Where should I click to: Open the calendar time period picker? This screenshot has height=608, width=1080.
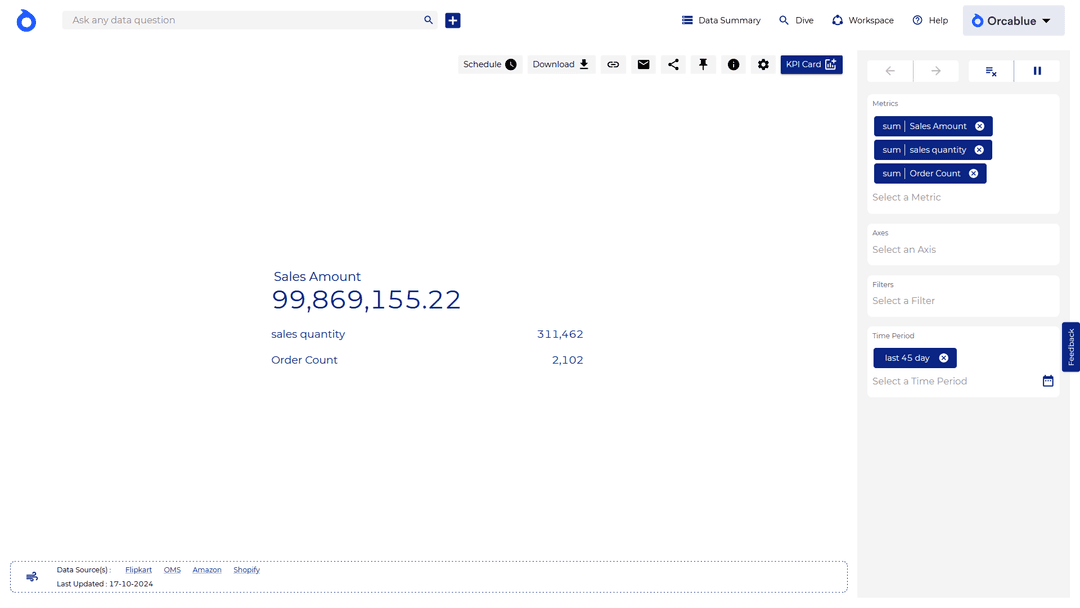[1048, 381]
